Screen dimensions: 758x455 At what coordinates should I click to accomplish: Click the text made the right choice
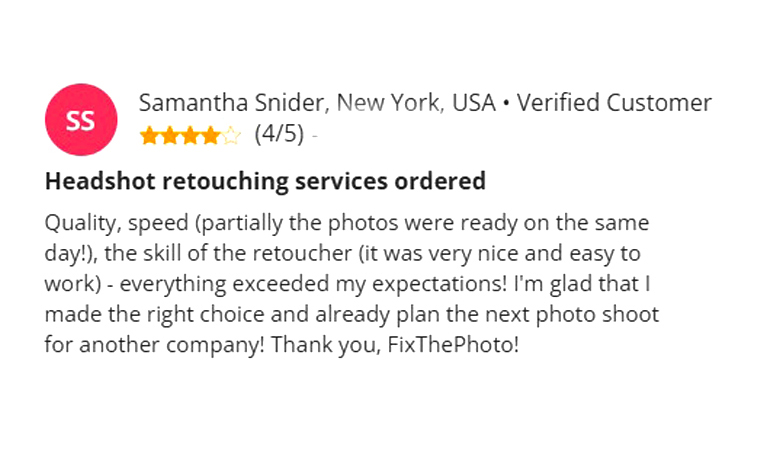pyautogui.click(x=155, y=315)
